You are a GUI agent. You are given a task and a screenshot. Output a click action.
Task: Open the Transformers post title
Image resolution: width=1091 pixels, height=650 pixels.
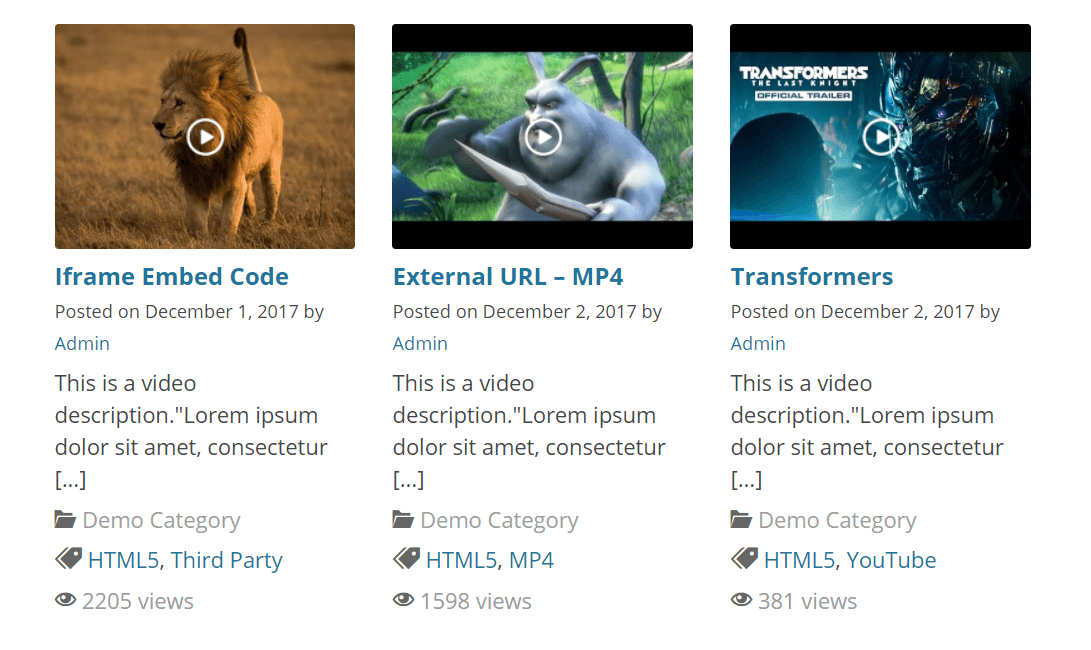coord(811,276)
